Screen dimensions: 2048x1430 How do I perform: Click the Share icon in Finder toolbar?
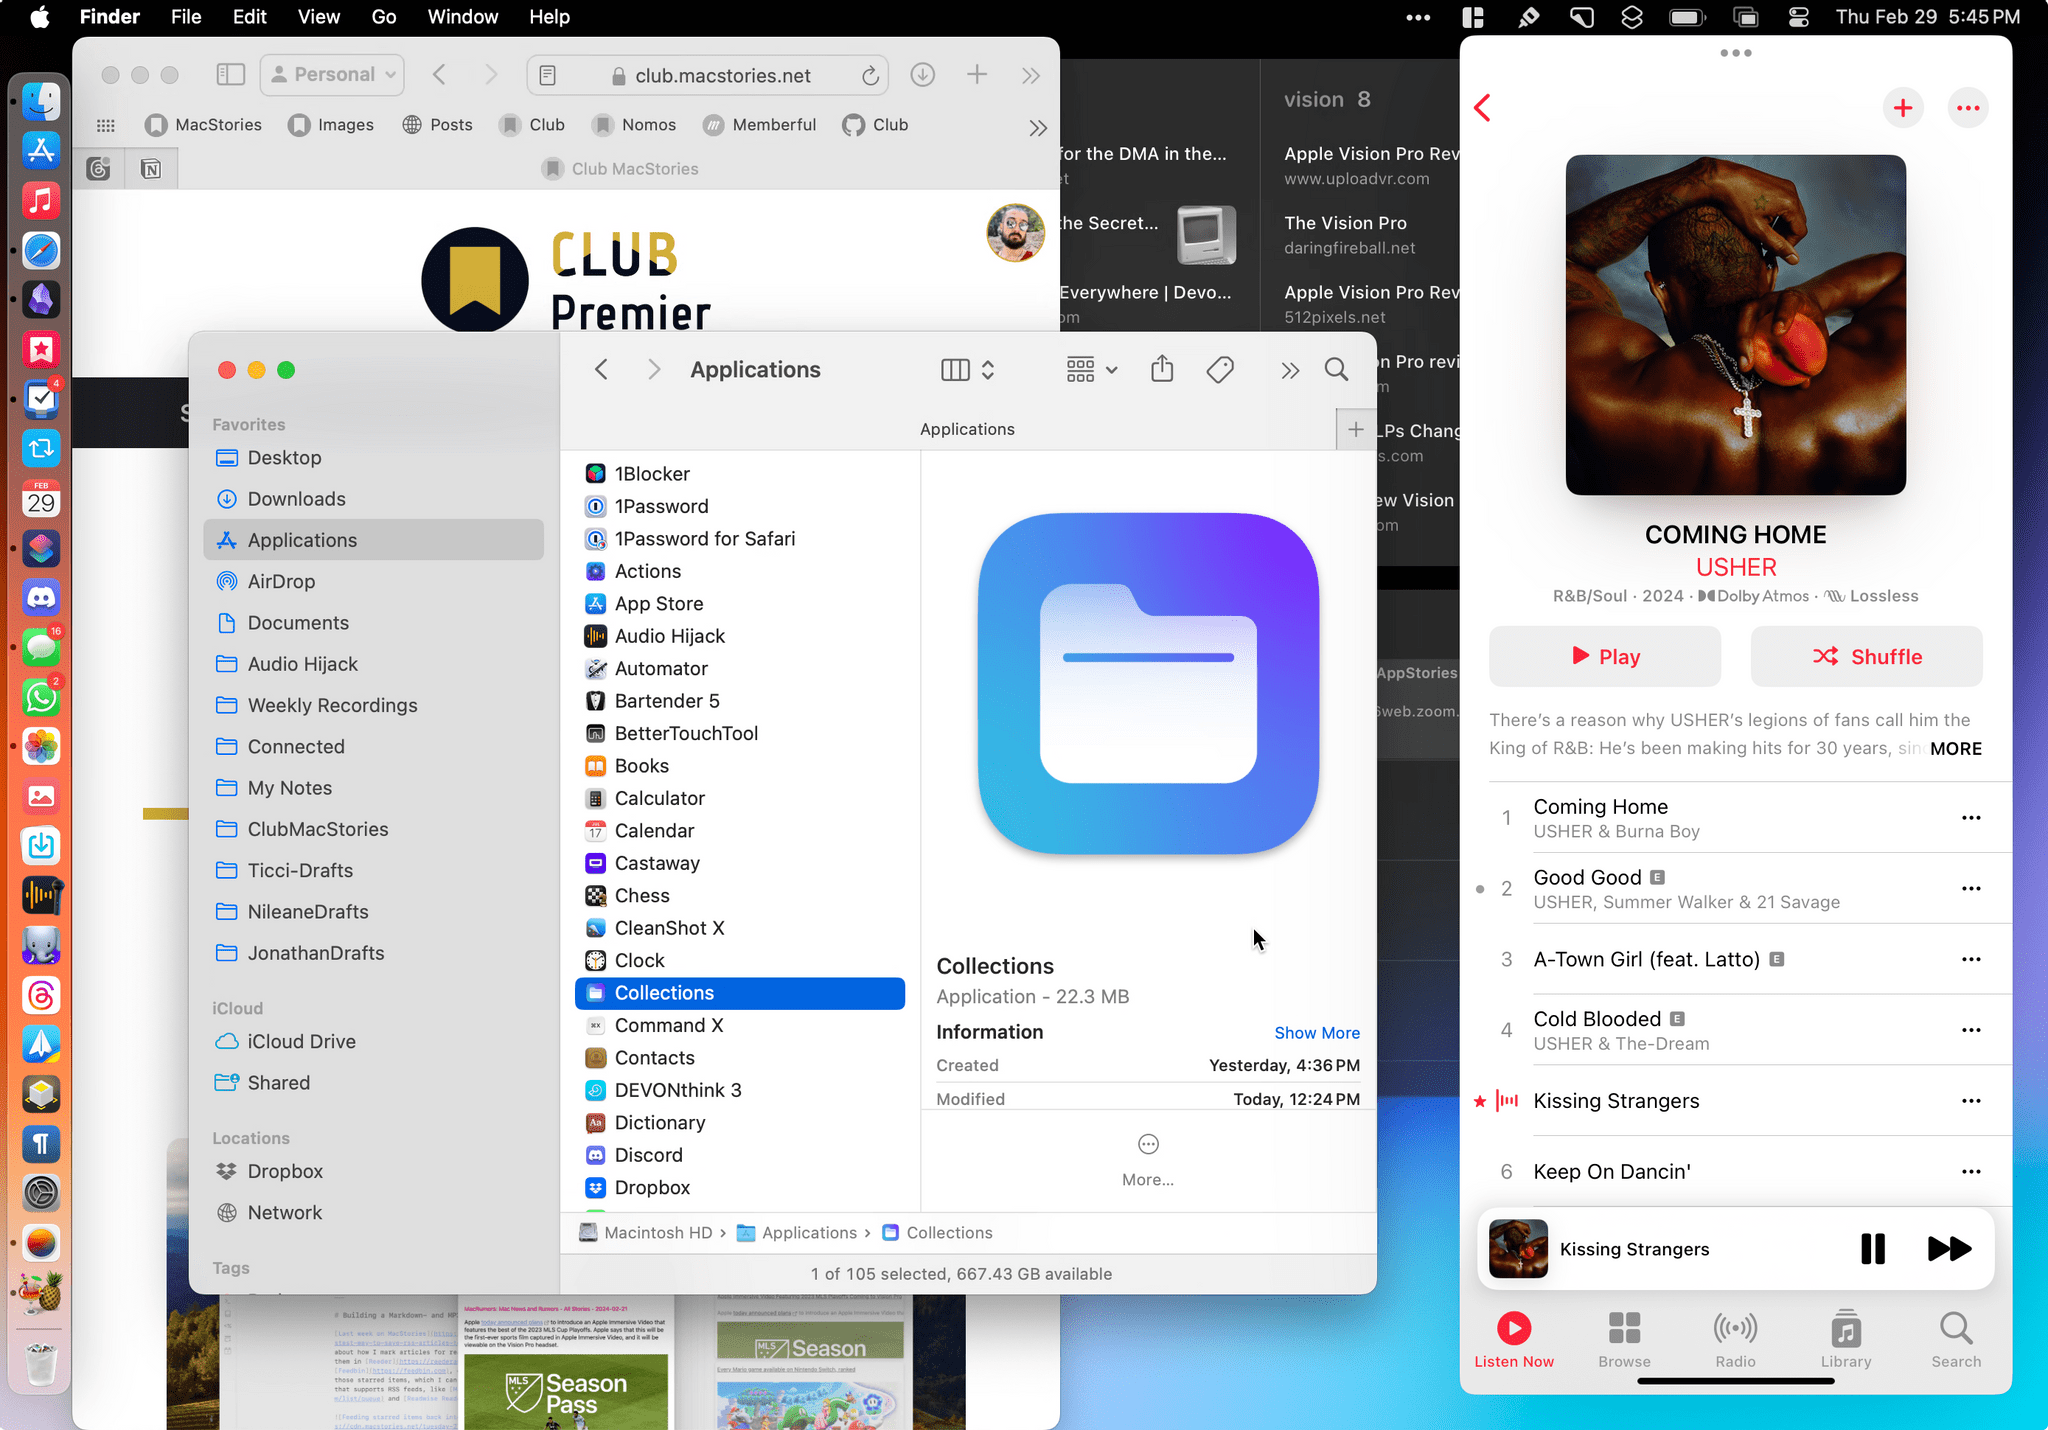tap(1161, 369)
